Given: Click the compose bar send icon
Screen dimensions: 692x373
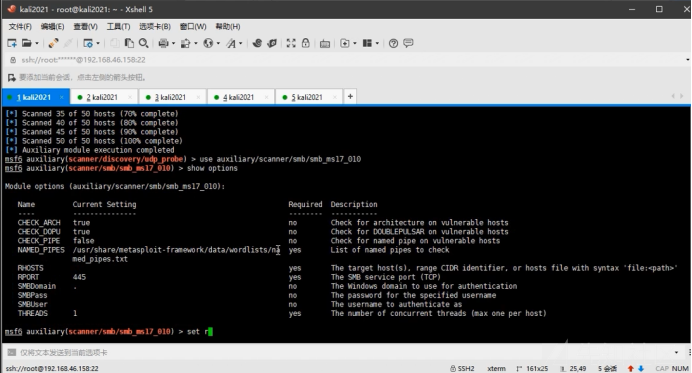Looking at the screenshot, I should click(12, 352).
